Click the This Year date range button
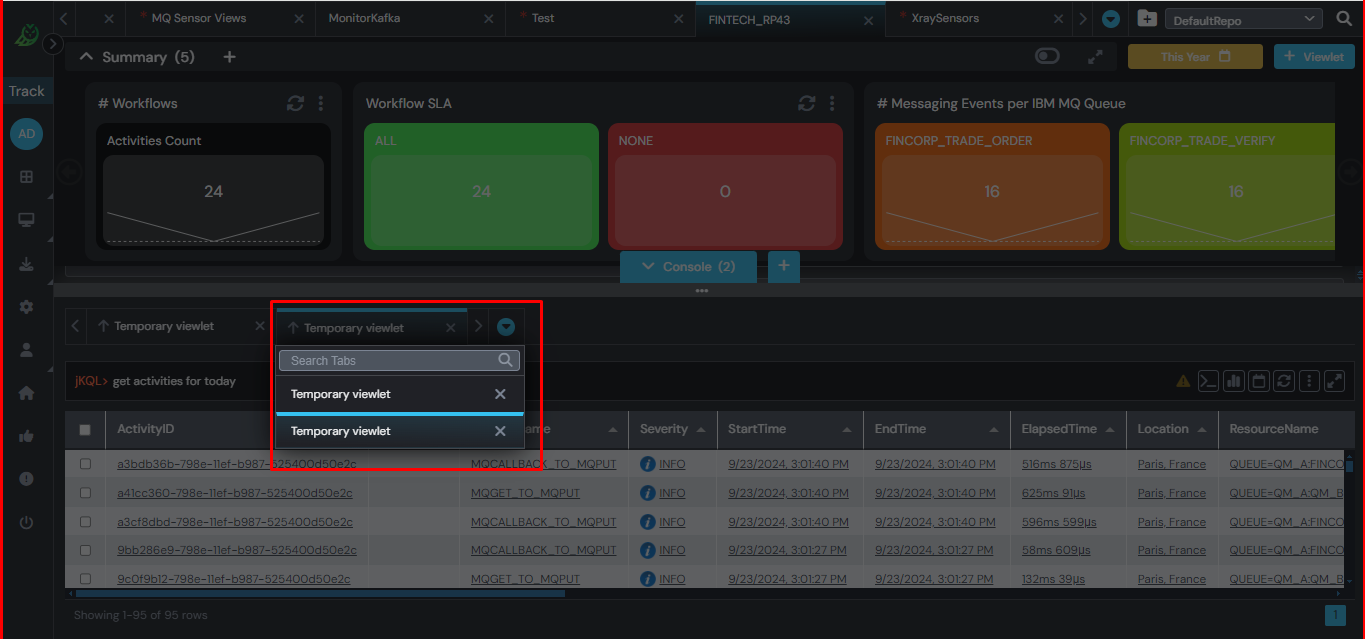The height and width of the screenshot is (639, 1365). [x=1195, y=57]
